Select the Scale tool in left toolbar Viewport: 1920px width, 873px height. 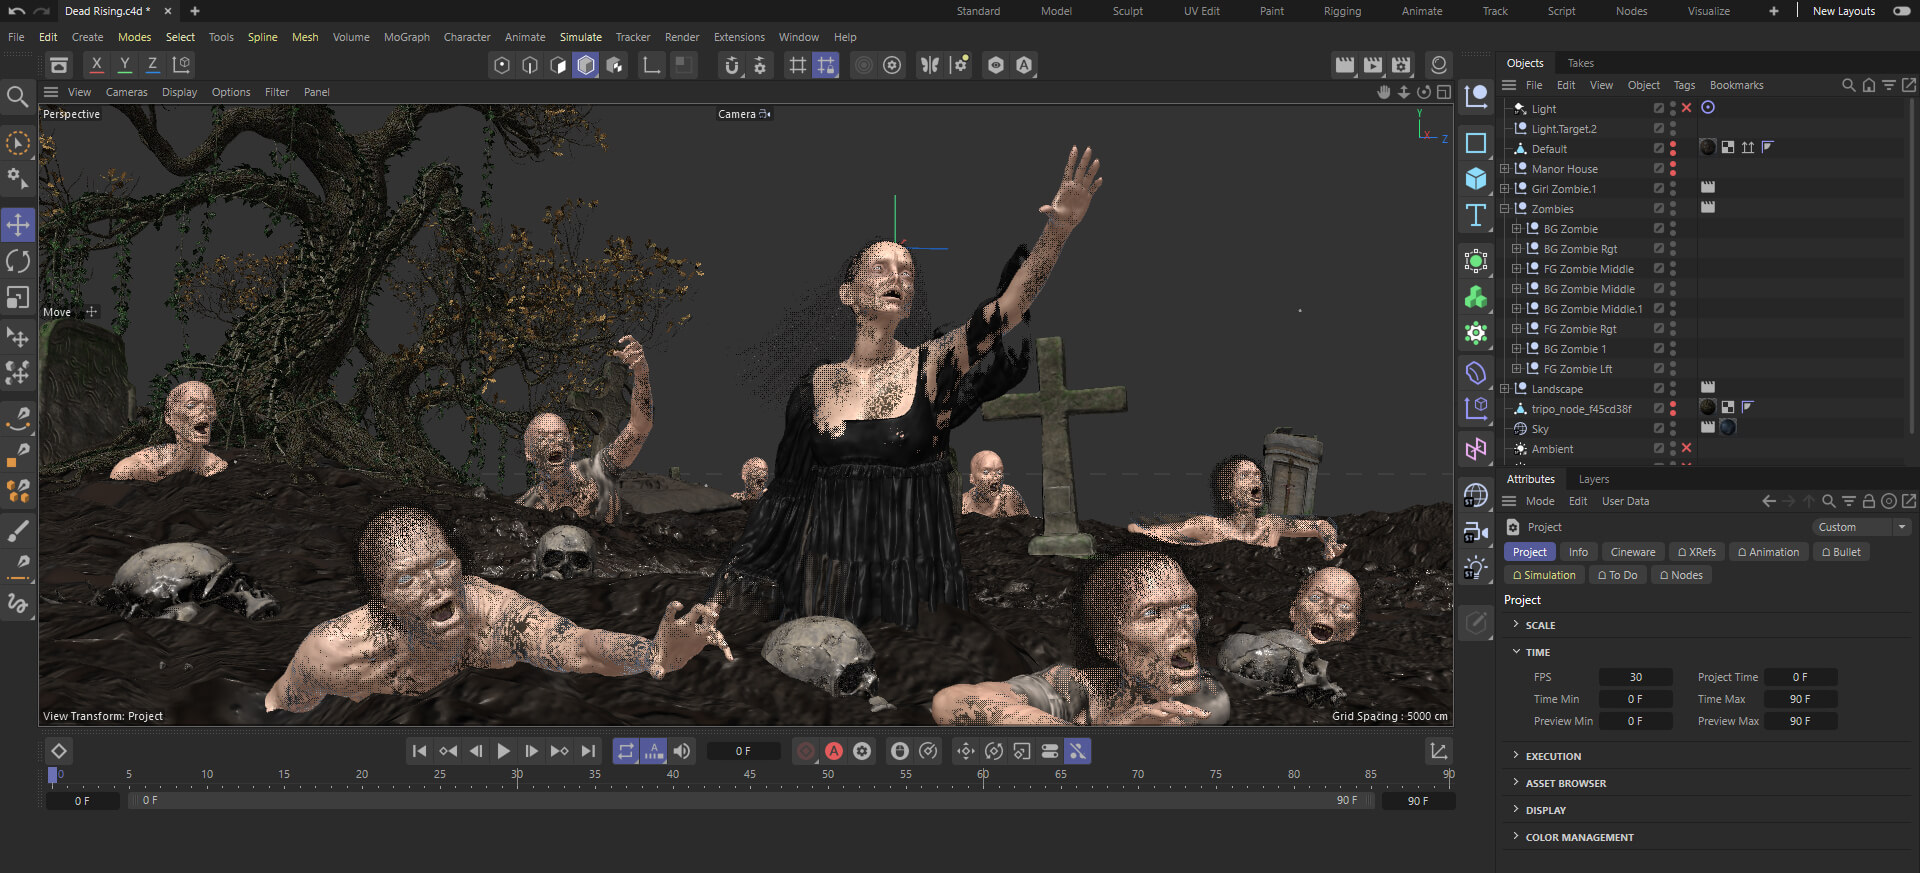(x=18, y=297)
